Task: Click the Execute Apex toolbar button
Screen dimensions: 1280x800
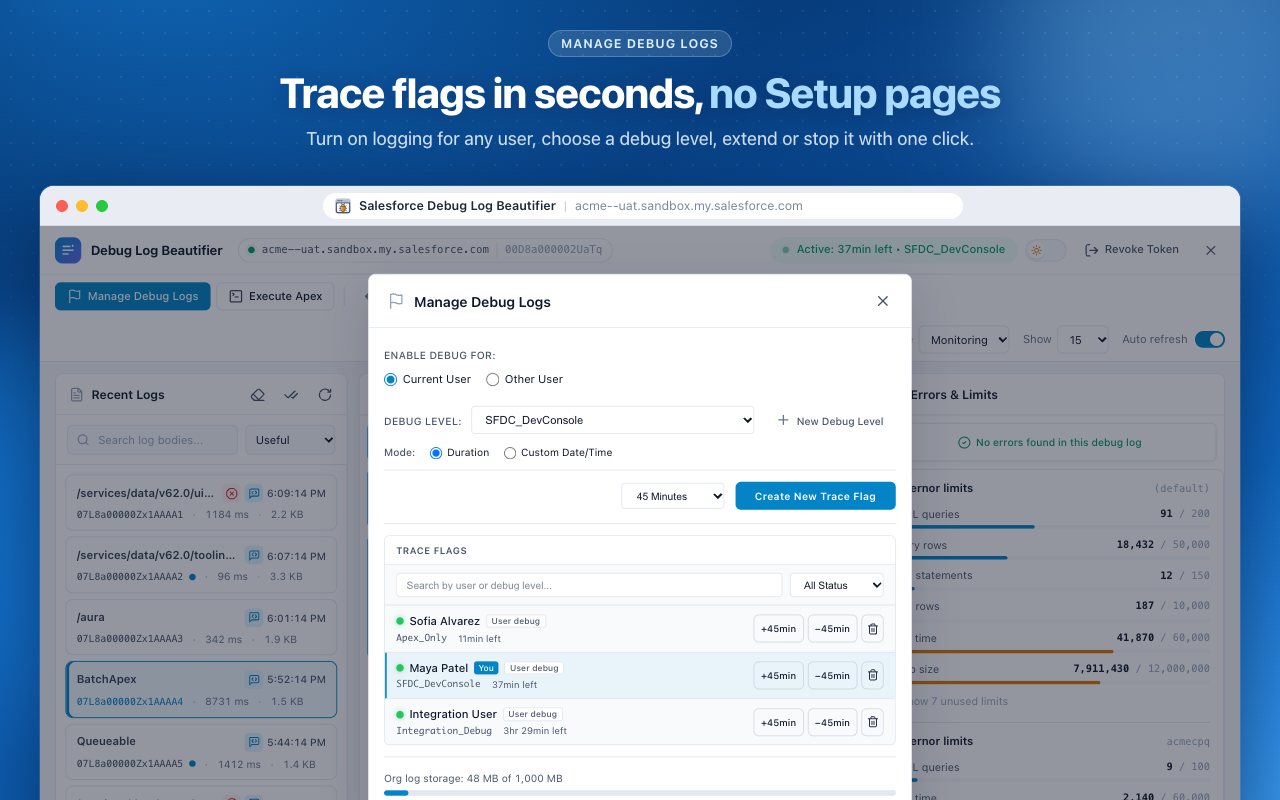Action: 276,296
